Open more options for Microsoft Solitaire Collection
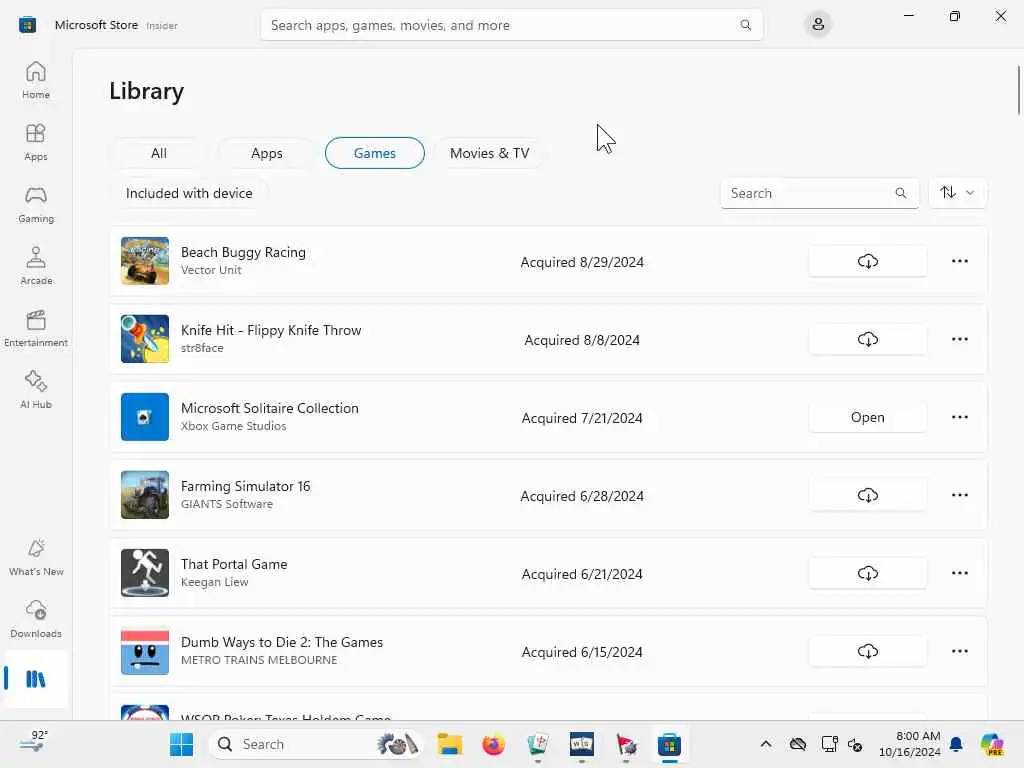1024x768 pixels. 959,417
